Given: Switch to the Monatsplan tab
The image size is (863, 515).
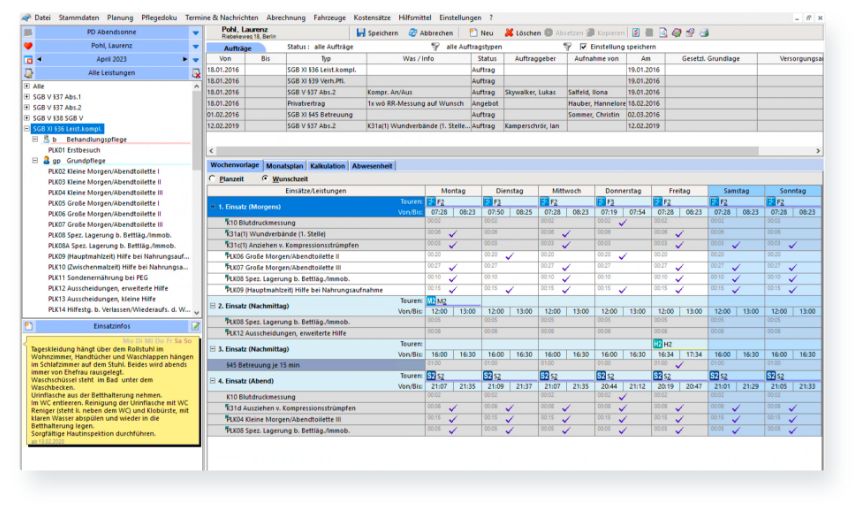Looking at the screenshot, I should (287, 165).
